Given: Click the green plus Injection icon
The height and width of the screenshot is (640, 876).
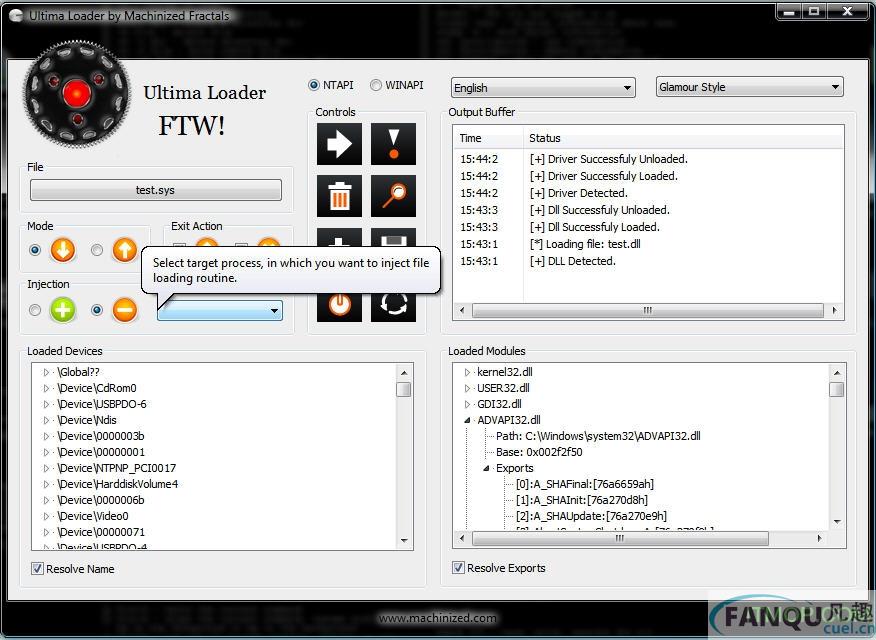Looking at the screenshot, I should 63,310.
